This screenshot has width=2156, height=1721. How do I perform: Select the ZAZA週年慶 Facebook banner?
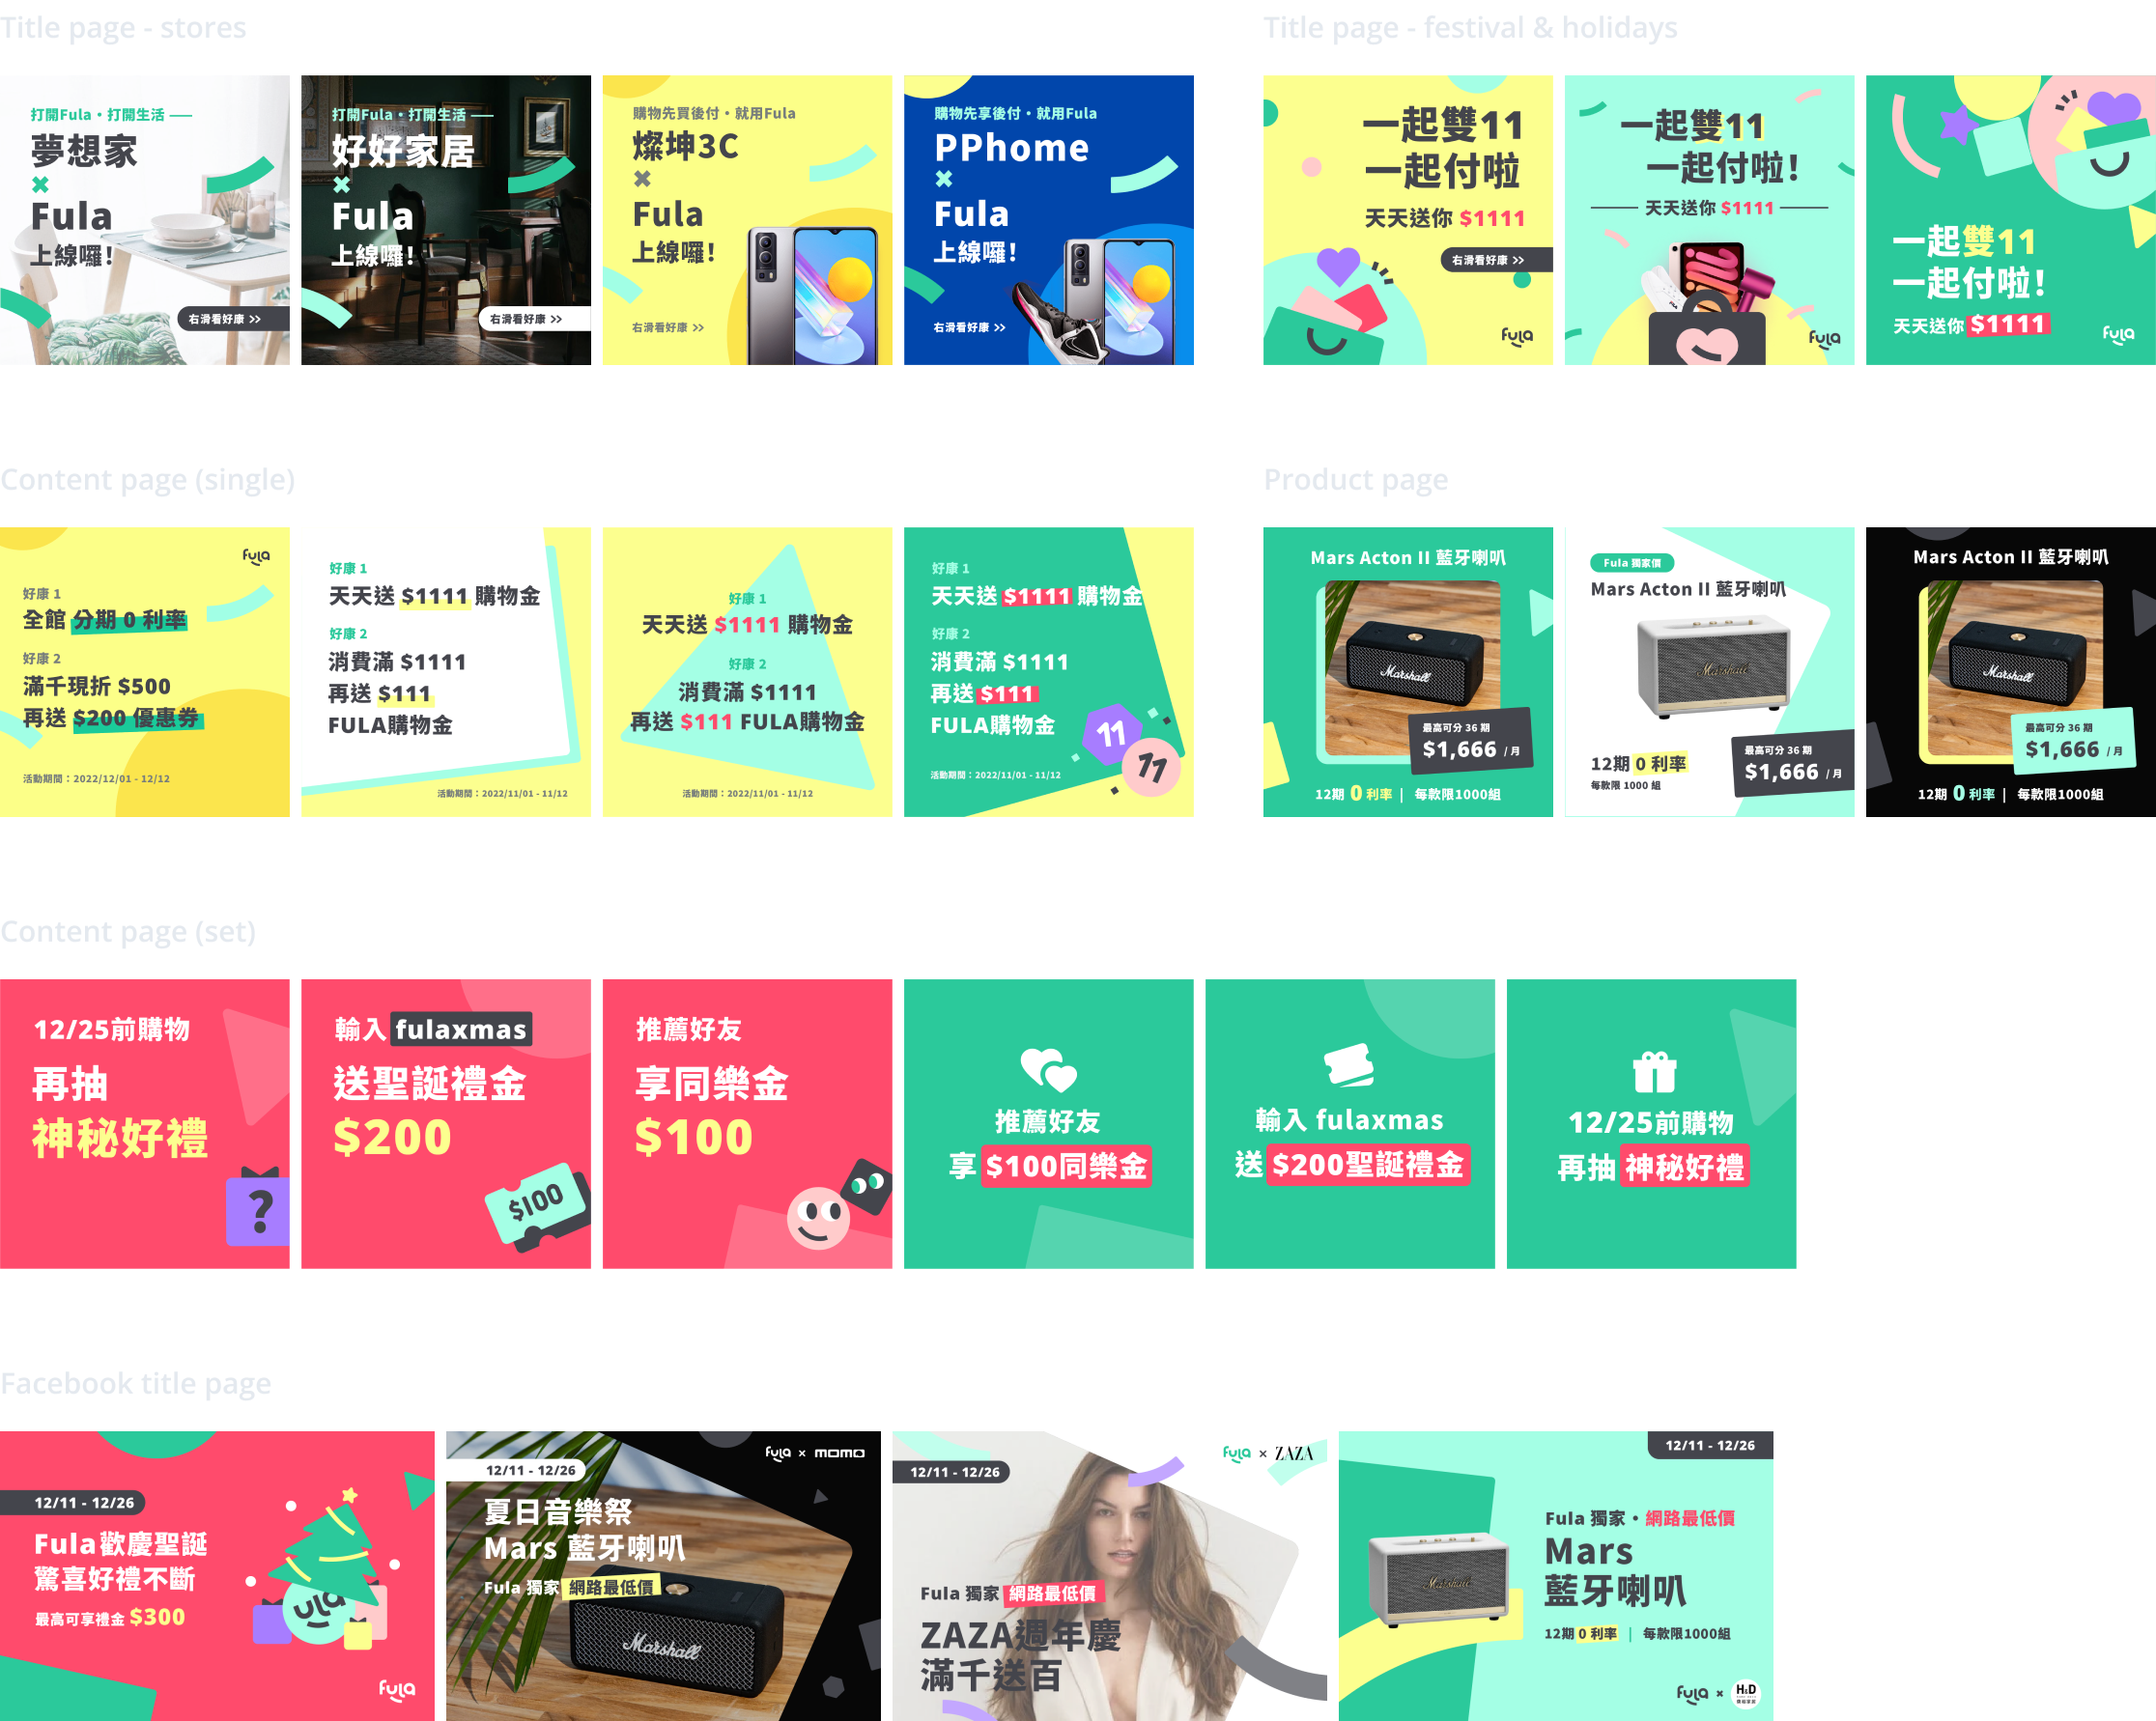click(1110, 1576)
